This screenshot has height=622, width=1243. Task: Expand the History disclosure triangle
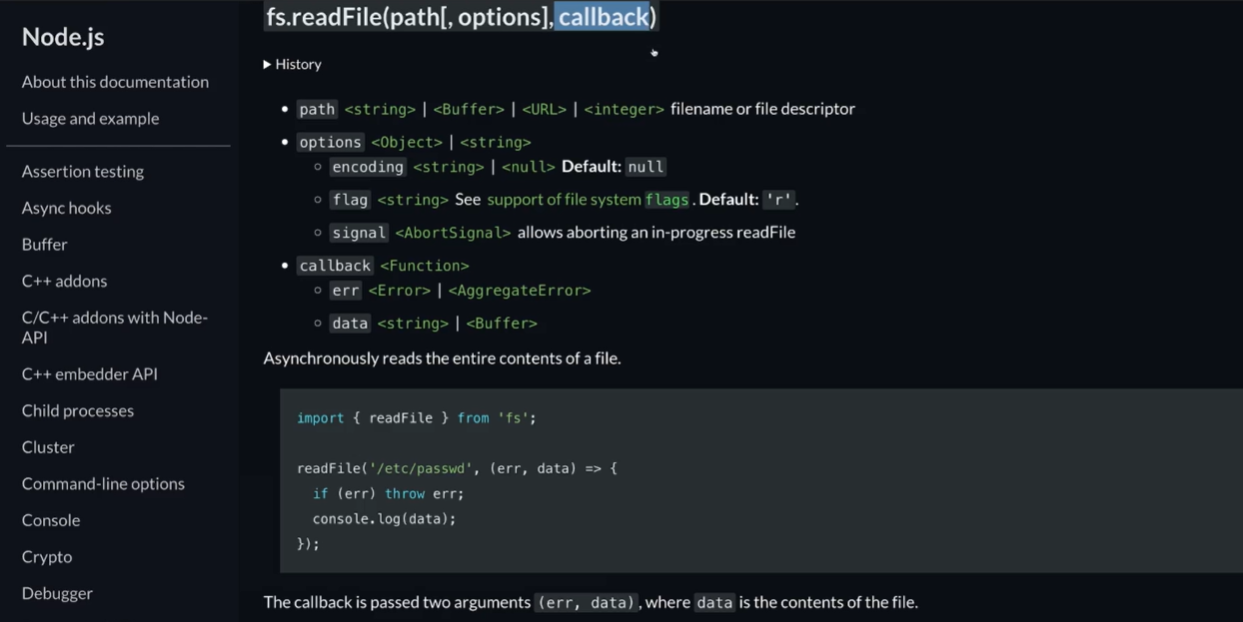pyautogui.click(x=267, y=64)
